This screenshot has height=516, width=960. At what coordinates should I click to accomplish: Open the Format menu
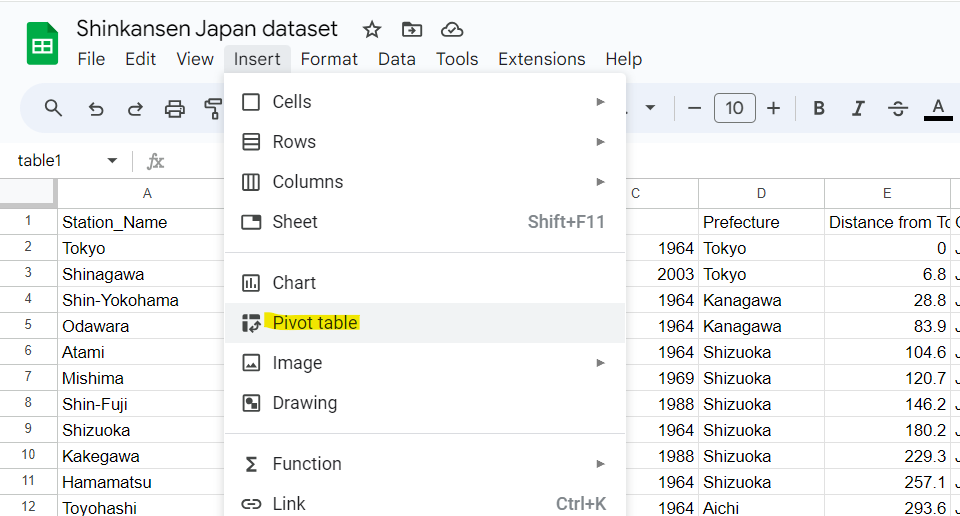click(x=329, y=59)
